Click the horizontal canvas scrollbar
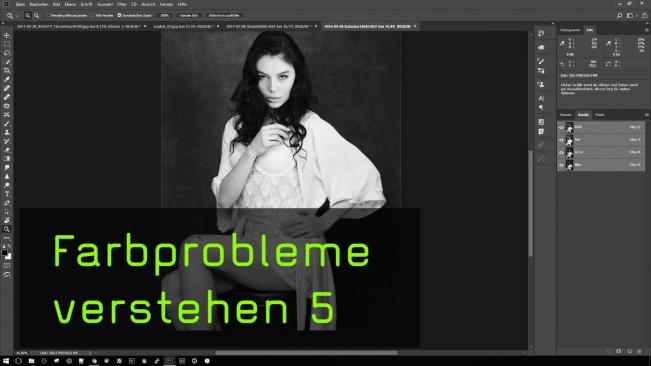Viewport: 651px width, 366px height. click(306, 353)
